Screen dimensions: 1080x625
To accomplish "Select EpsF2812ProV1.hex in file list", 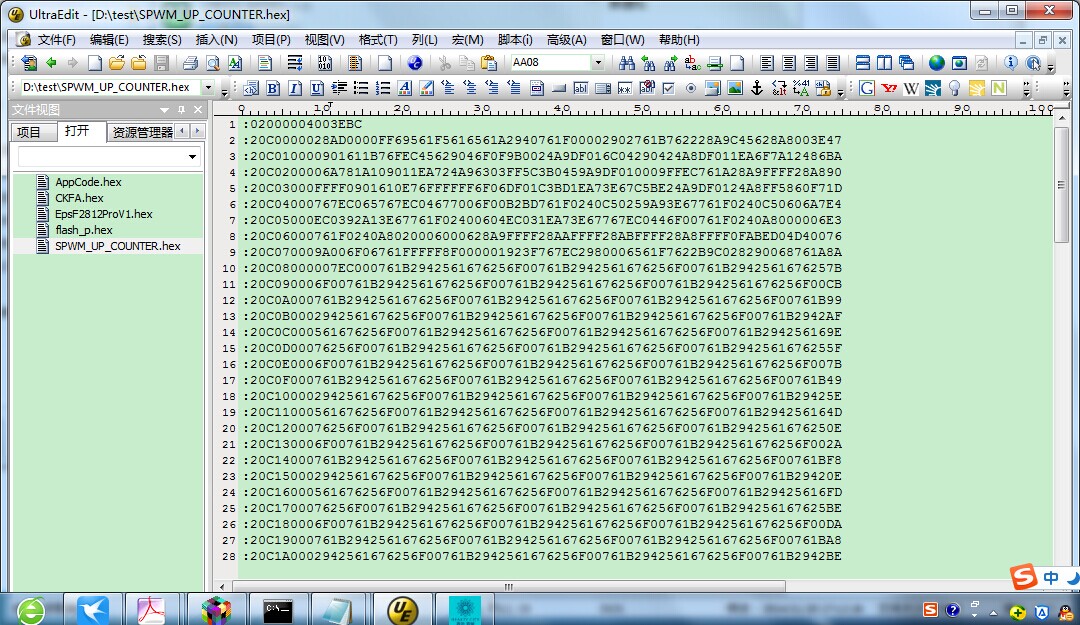I will pyautogui.click(x=104, y=214).
